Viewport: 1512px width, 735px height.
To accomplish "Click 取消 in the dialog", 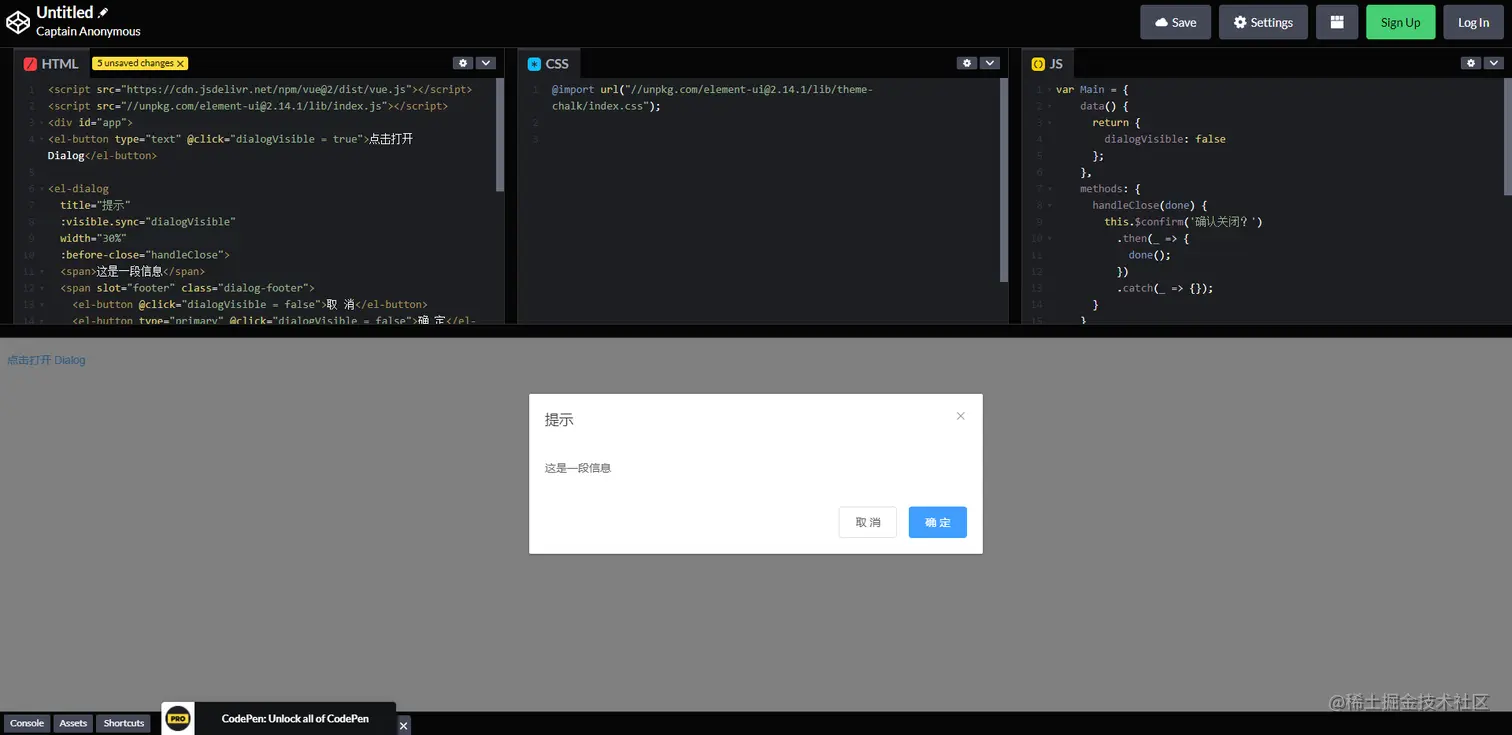I will click(868, 522).
